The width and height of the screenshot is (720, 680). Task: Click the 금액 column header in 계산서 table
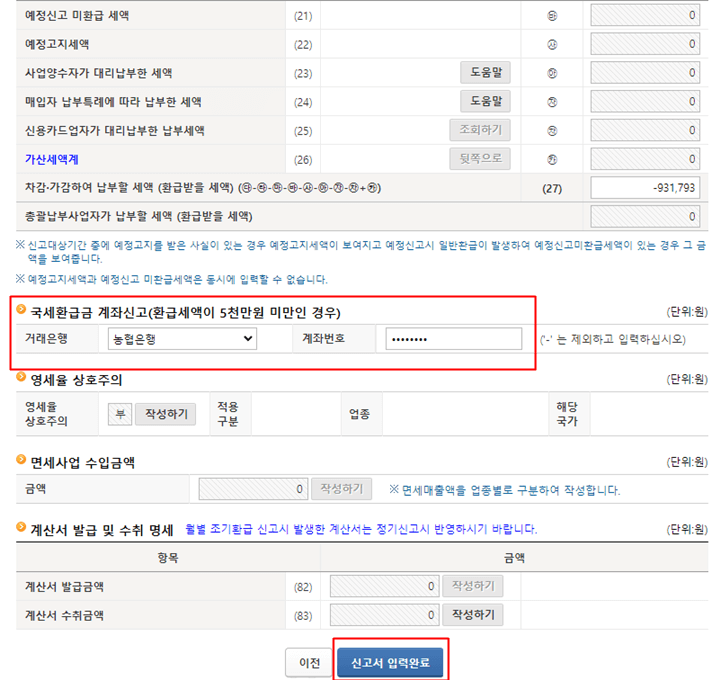(x=514, y=557)
